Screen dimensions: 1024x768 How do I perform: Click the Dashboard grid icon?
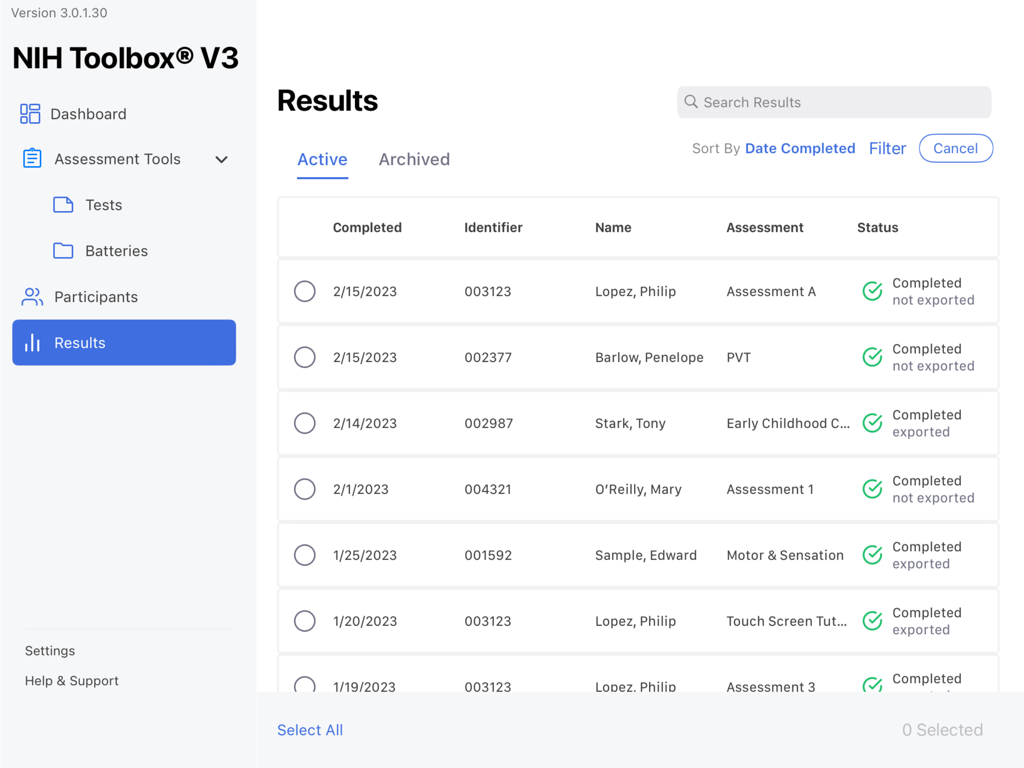(30, 114)
